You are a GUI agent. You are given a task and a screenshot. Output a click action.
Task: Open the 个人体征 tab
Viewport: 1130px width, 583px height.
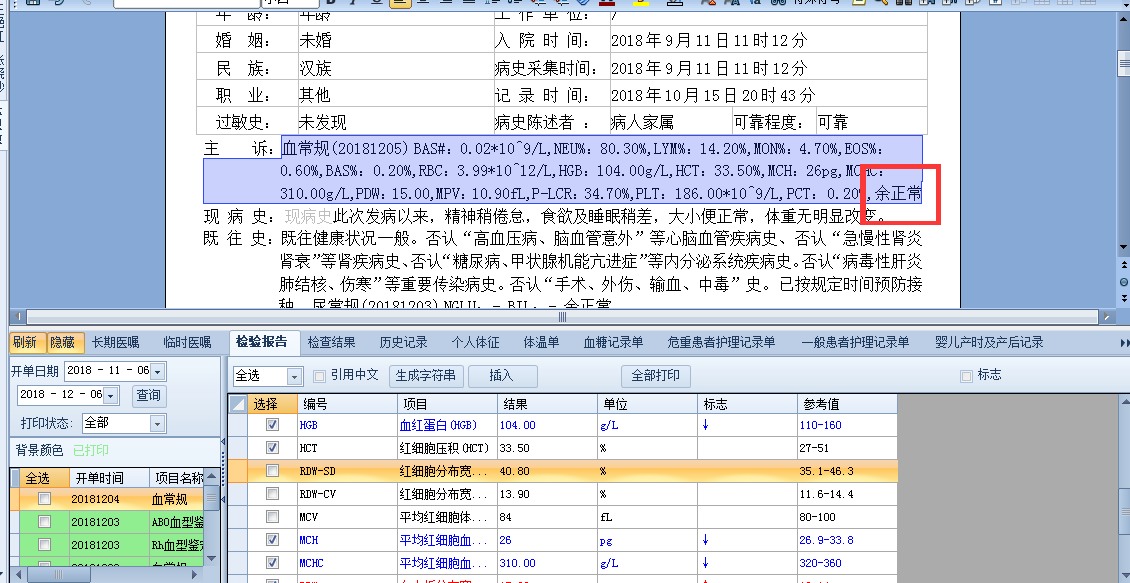click(x=476, y=342)
